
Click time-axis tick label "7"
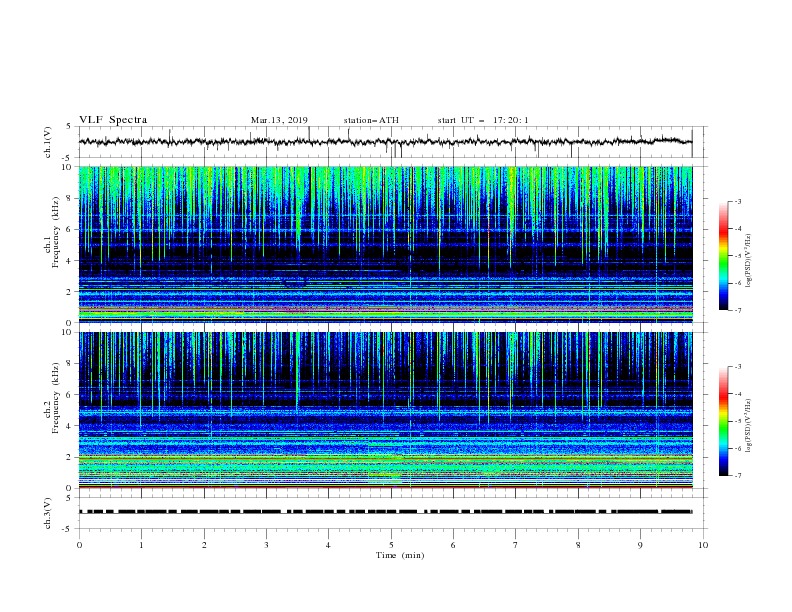516,545
